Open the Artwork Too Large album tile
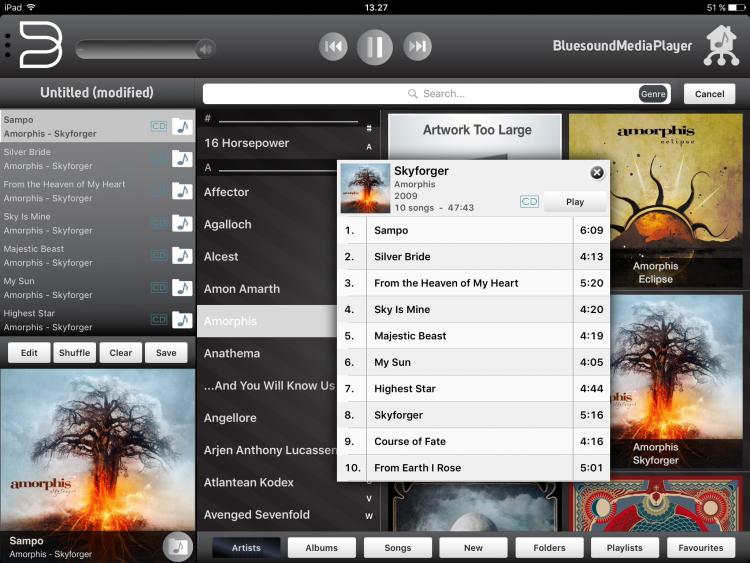The width and height of the screenshot is (750, 563). tap(474, 137)
